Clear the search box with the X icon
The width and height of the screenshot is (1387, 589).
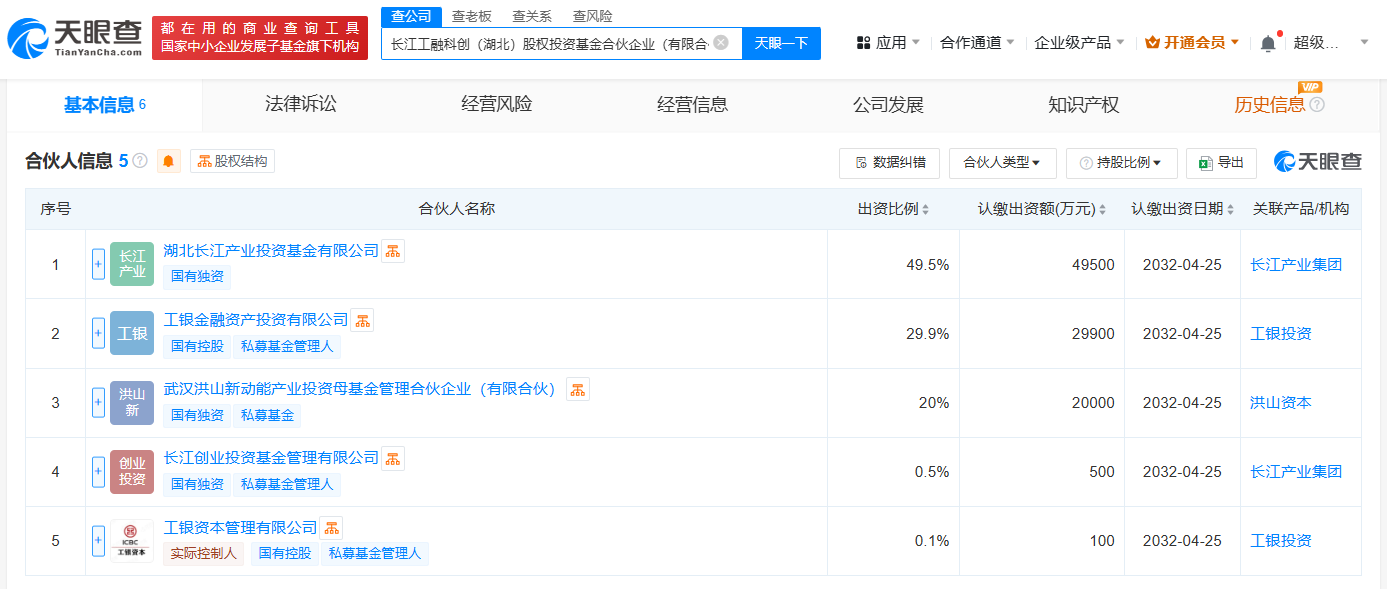click(721, 43)
